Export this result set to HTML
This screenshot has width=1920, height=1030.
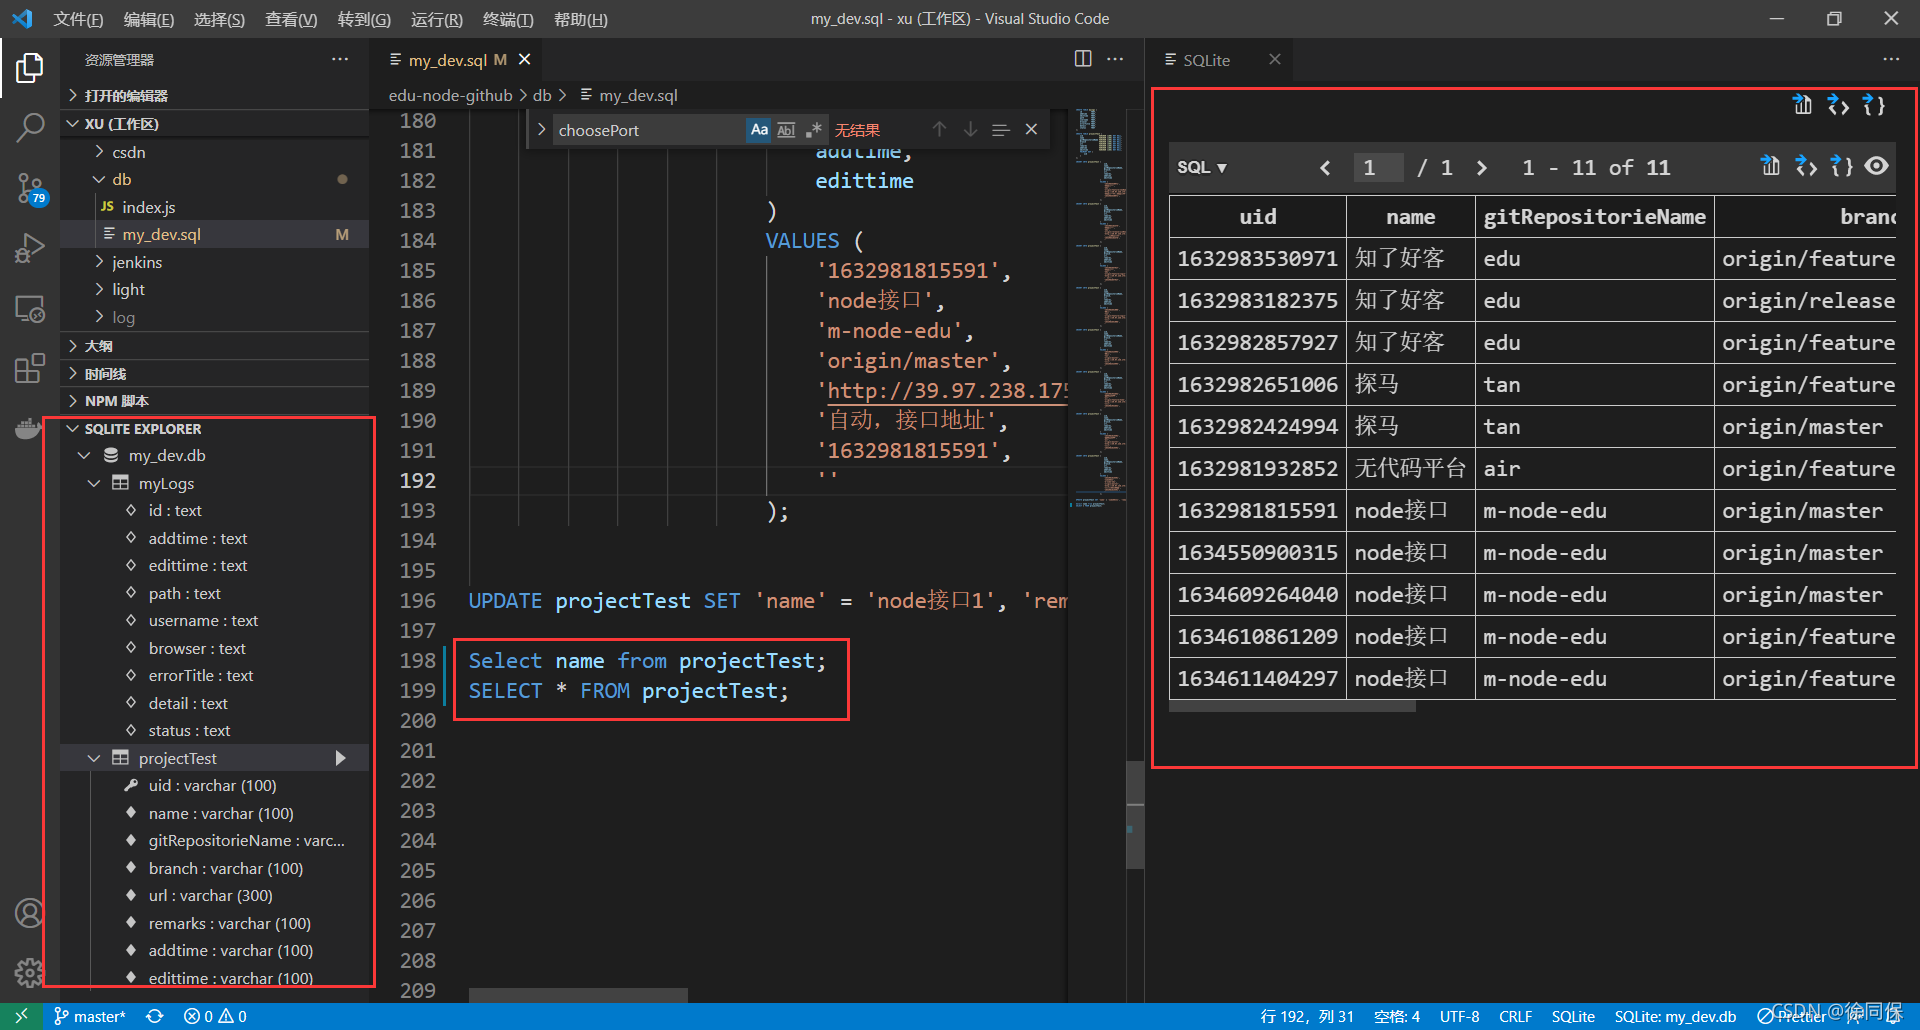pos(1806,166)
